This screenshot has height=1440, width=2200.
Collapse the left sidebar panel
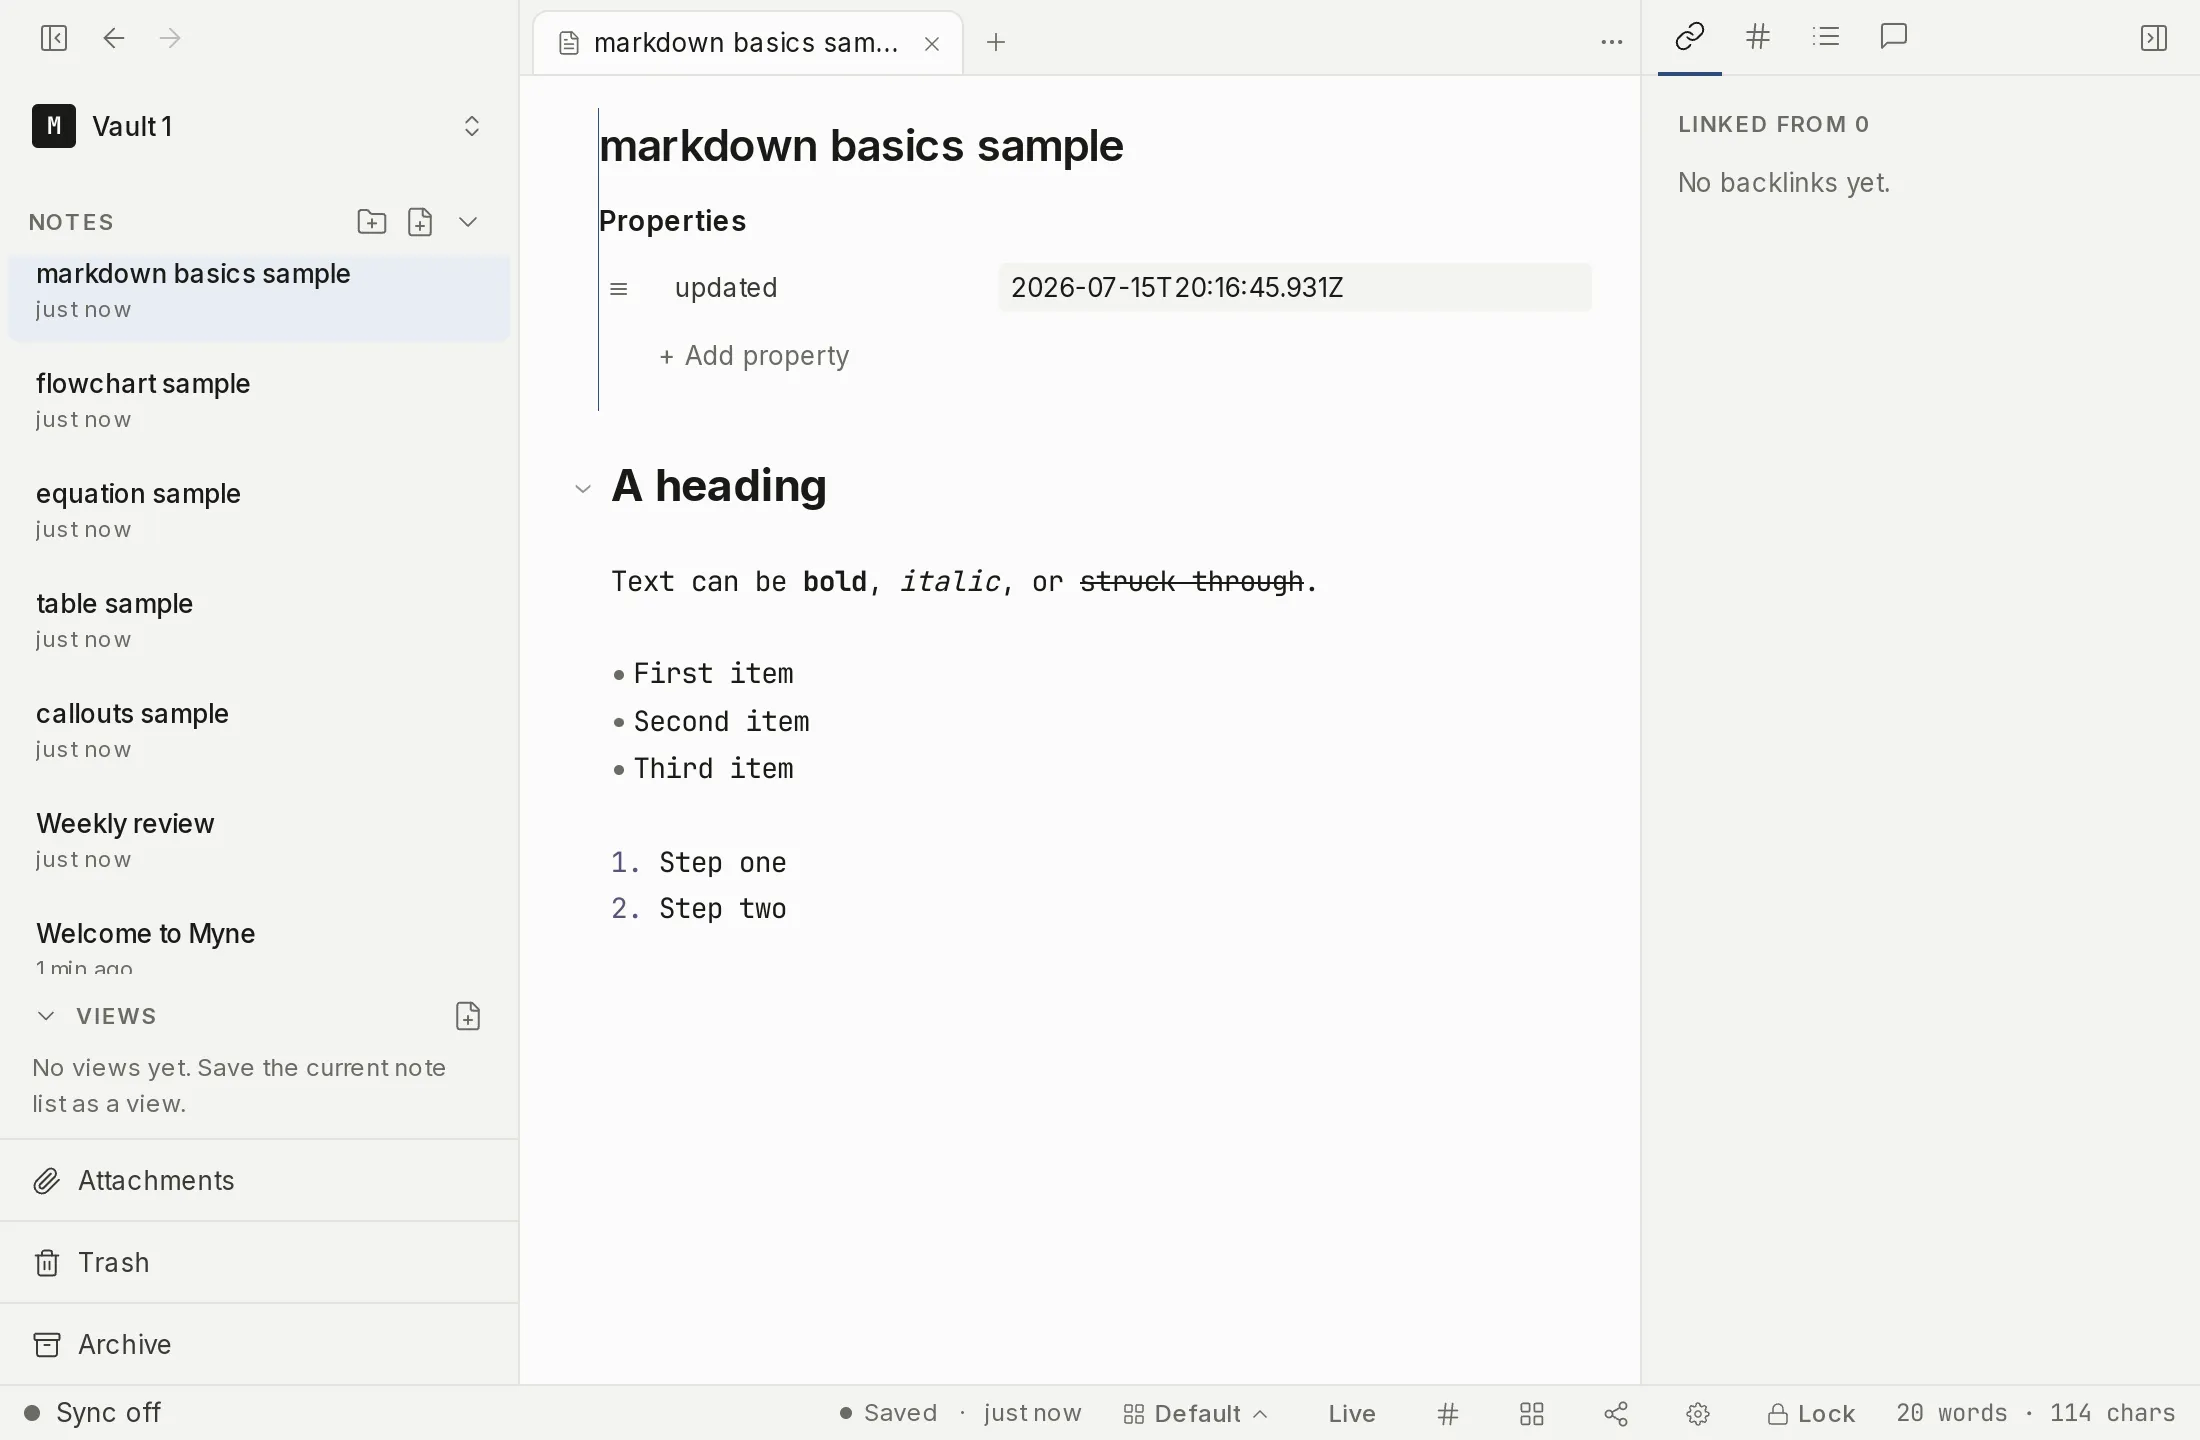[54, 38]
